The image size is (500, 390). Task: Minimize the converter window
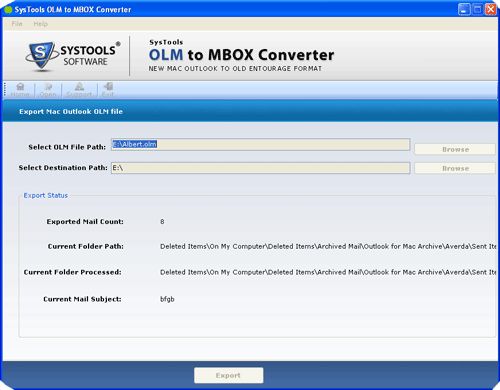click(464, 9)
